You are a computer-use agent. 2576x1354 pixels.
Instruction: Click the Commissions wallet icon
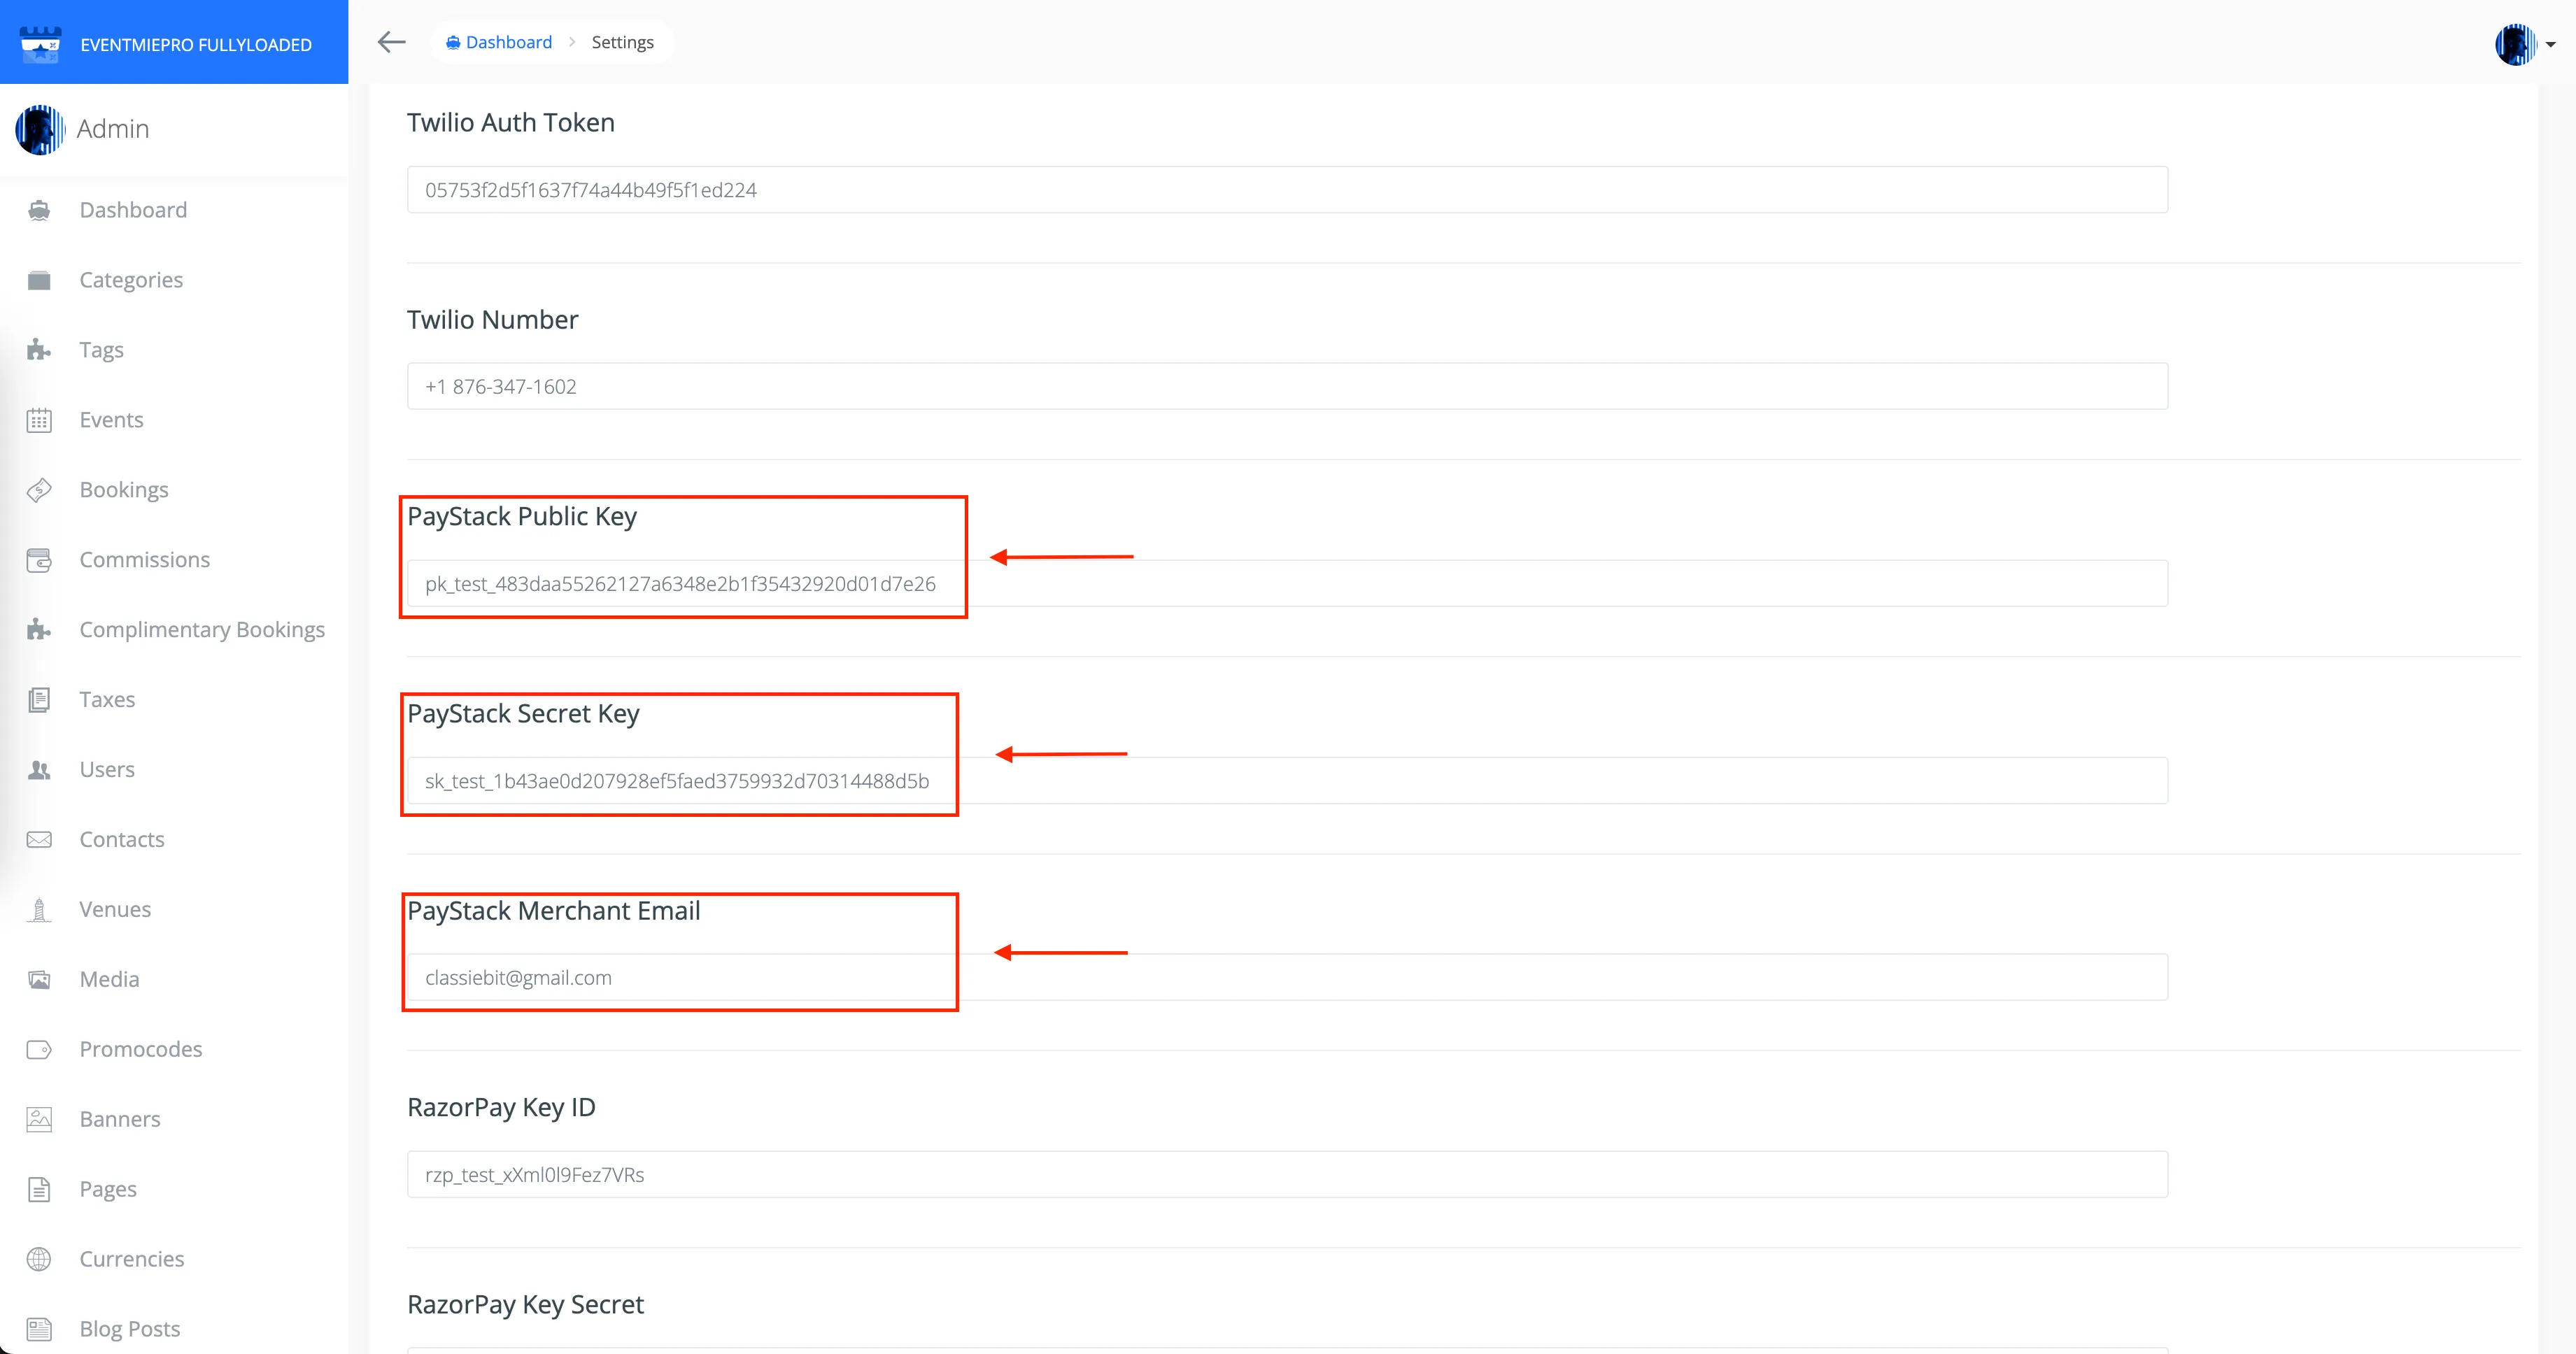click(39, 560)
